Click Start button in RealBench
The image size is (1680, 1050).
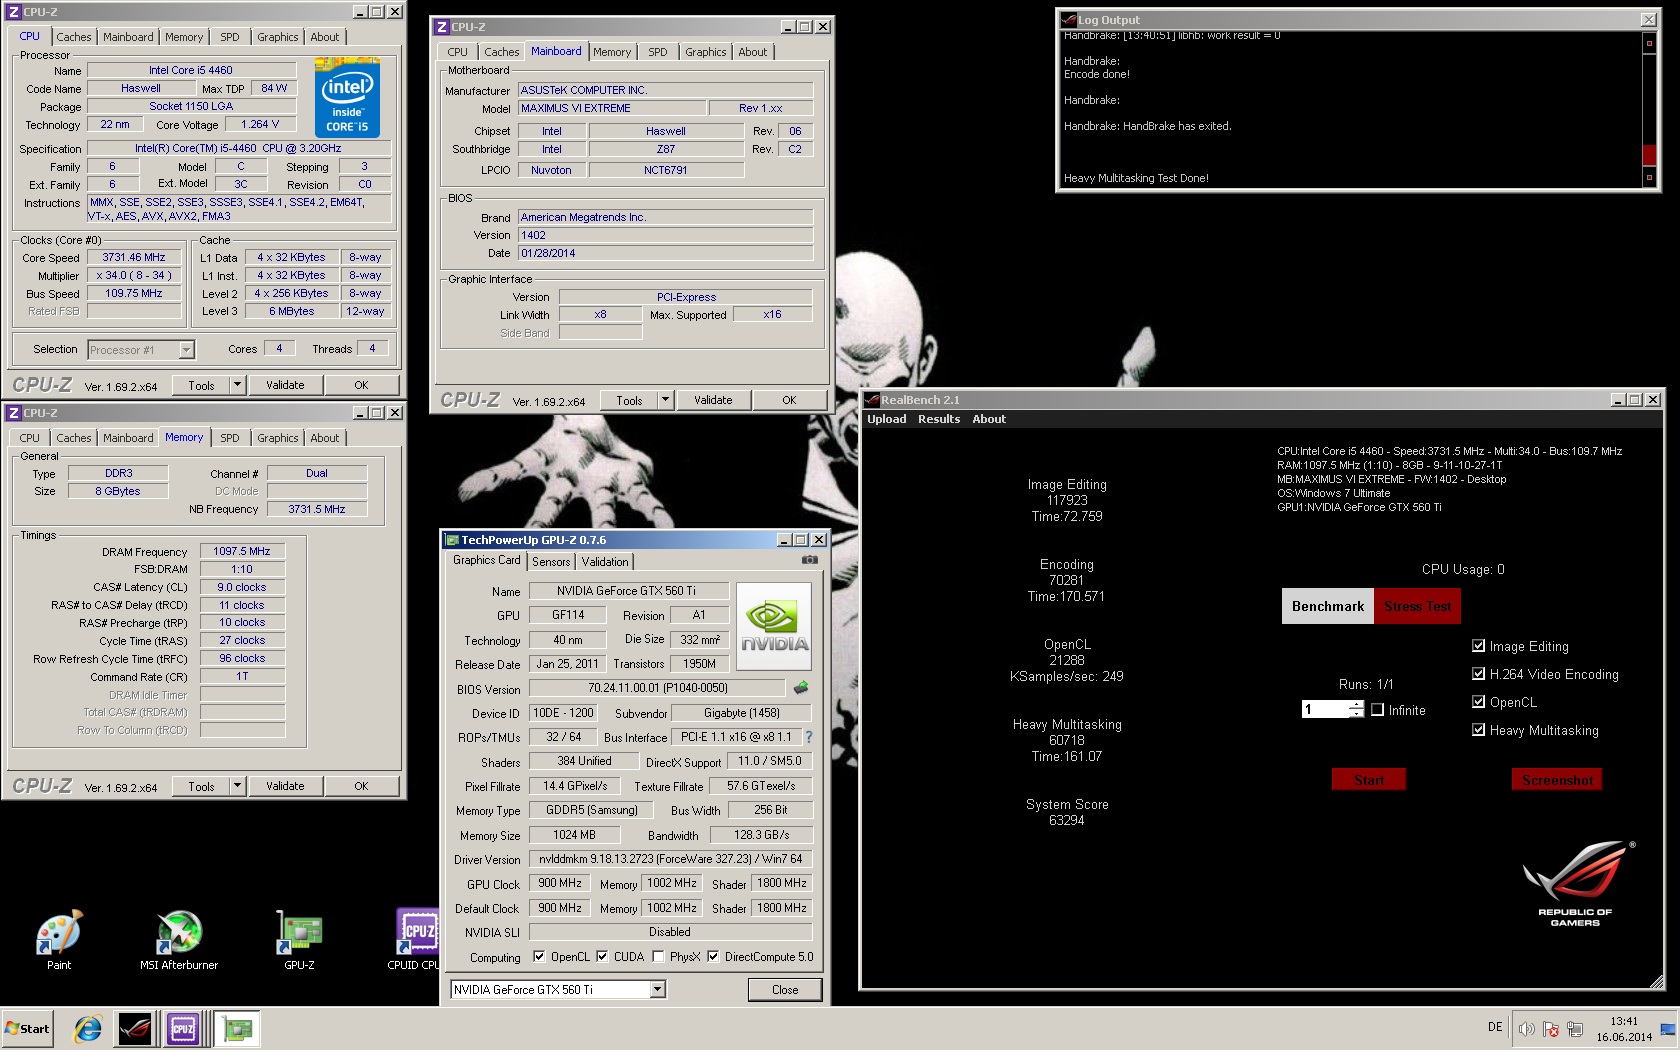coord(1368,780)
